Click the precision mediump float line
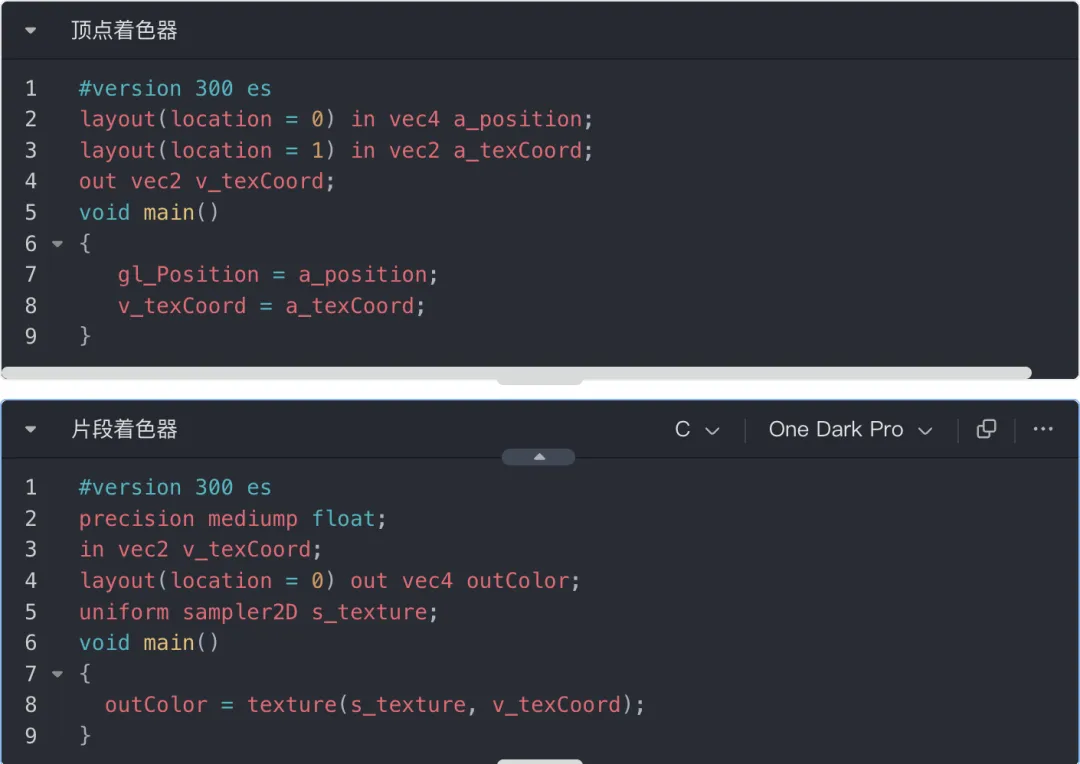This screenshot has height=764, width=1080. coord(232,519)
